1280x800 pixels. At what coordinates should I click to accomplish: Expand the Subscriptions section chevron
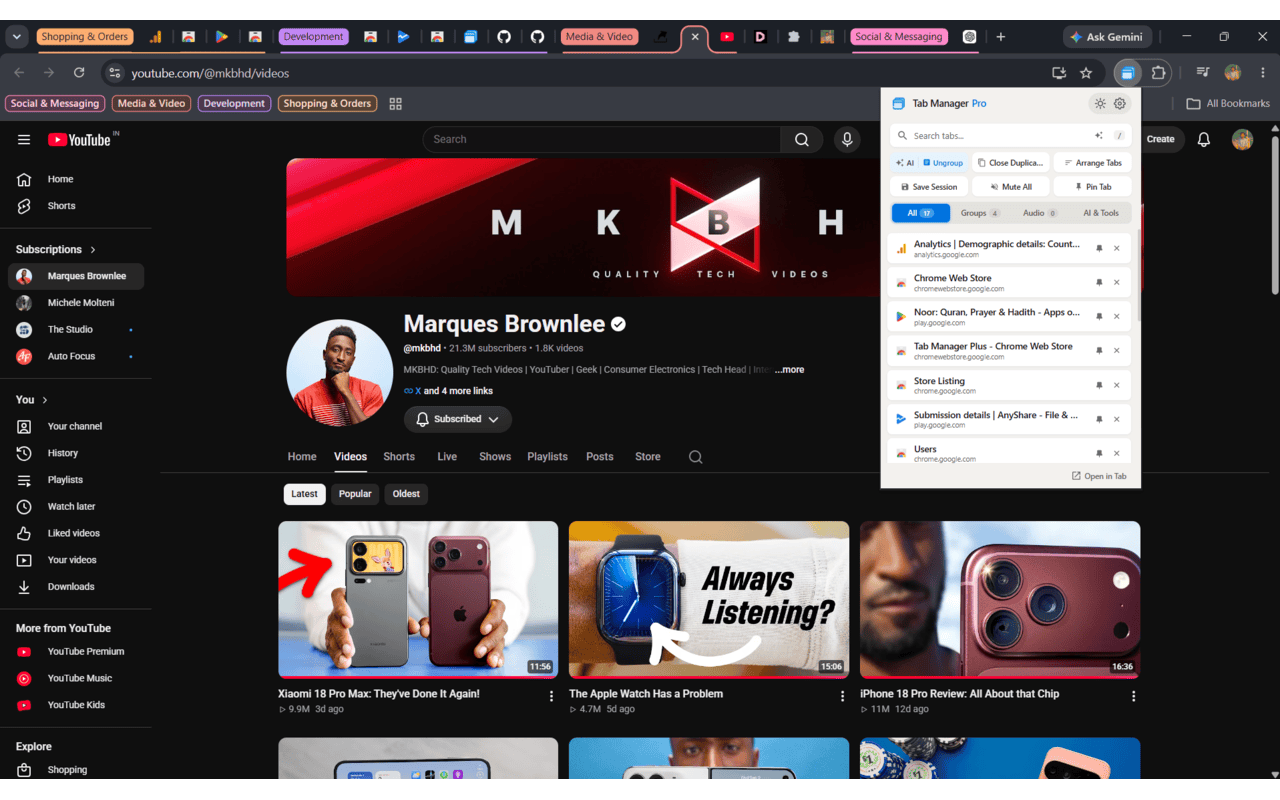point(93,249)
